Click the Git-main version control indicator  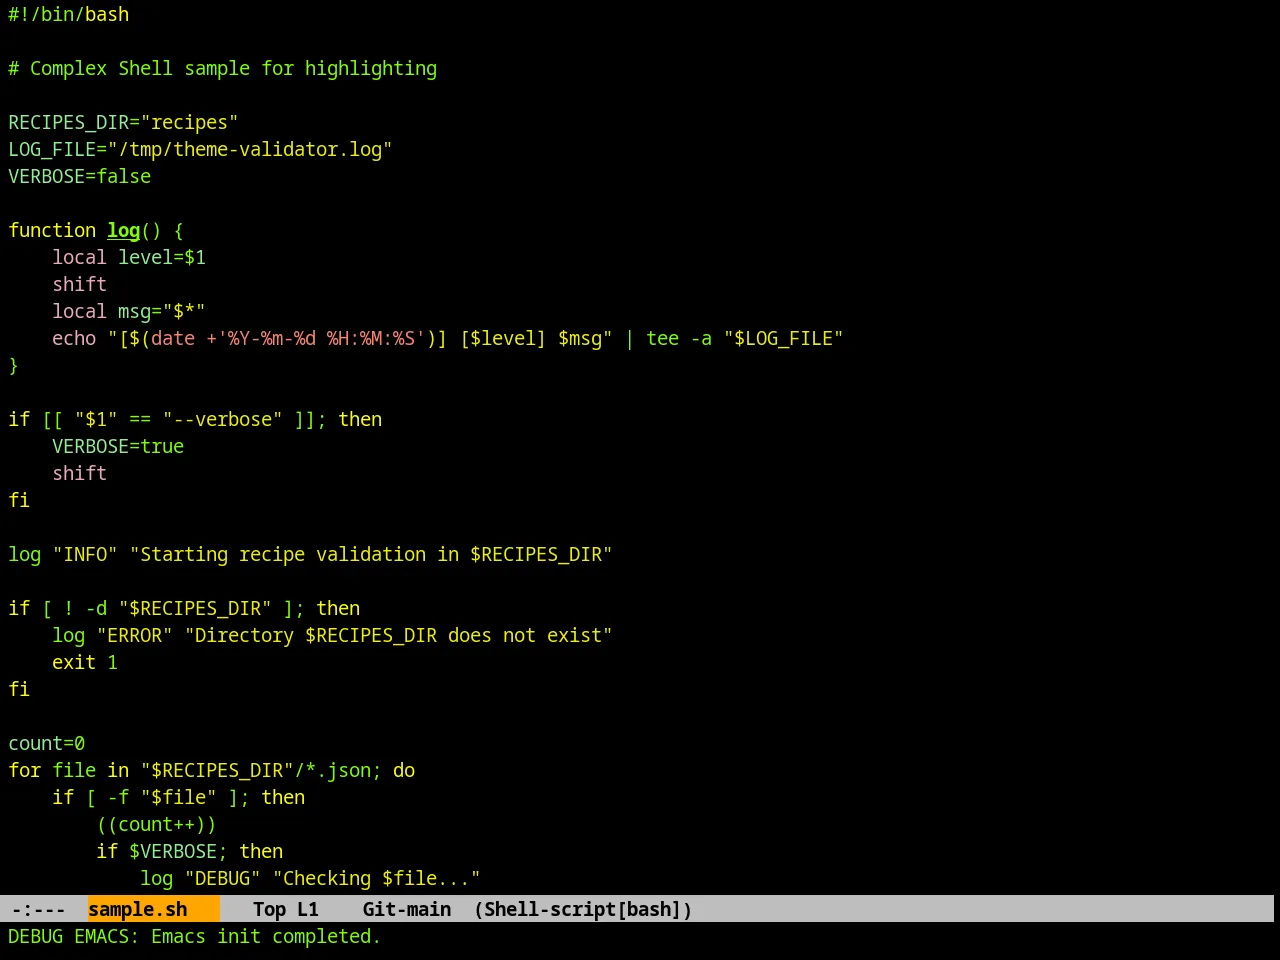[407, 909]
